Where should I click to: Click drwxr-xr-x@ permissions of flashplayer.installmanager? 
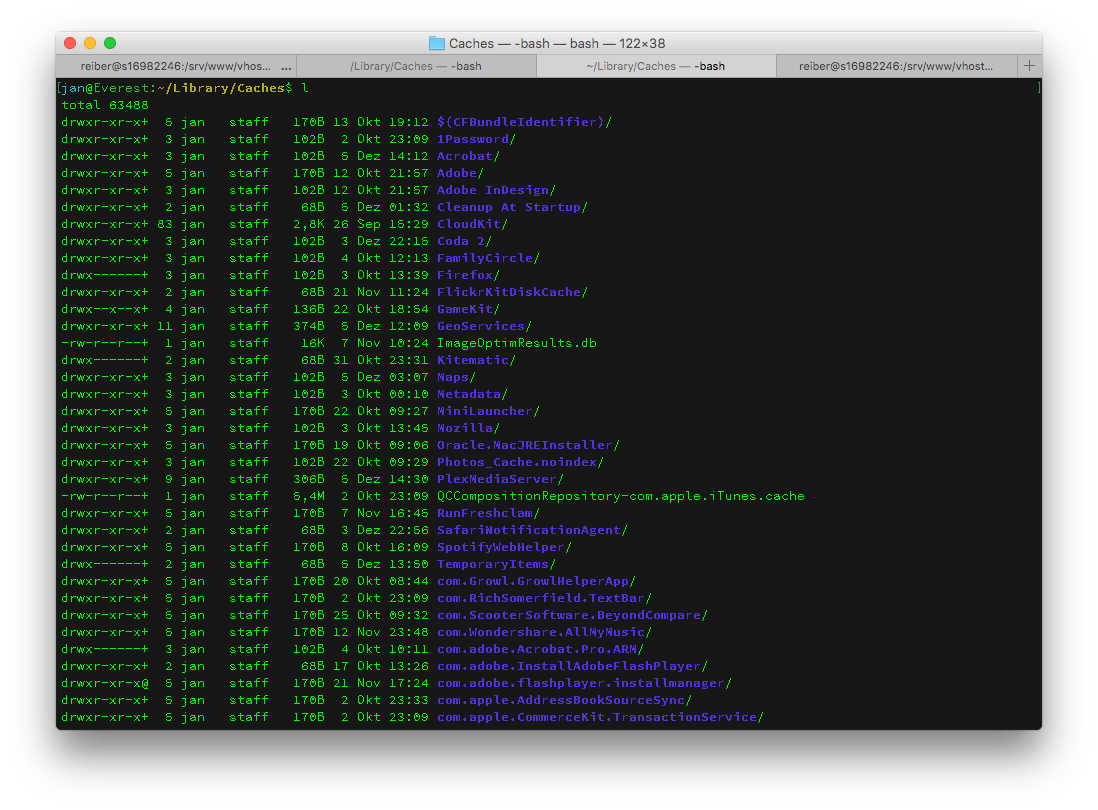click(105, 683)
